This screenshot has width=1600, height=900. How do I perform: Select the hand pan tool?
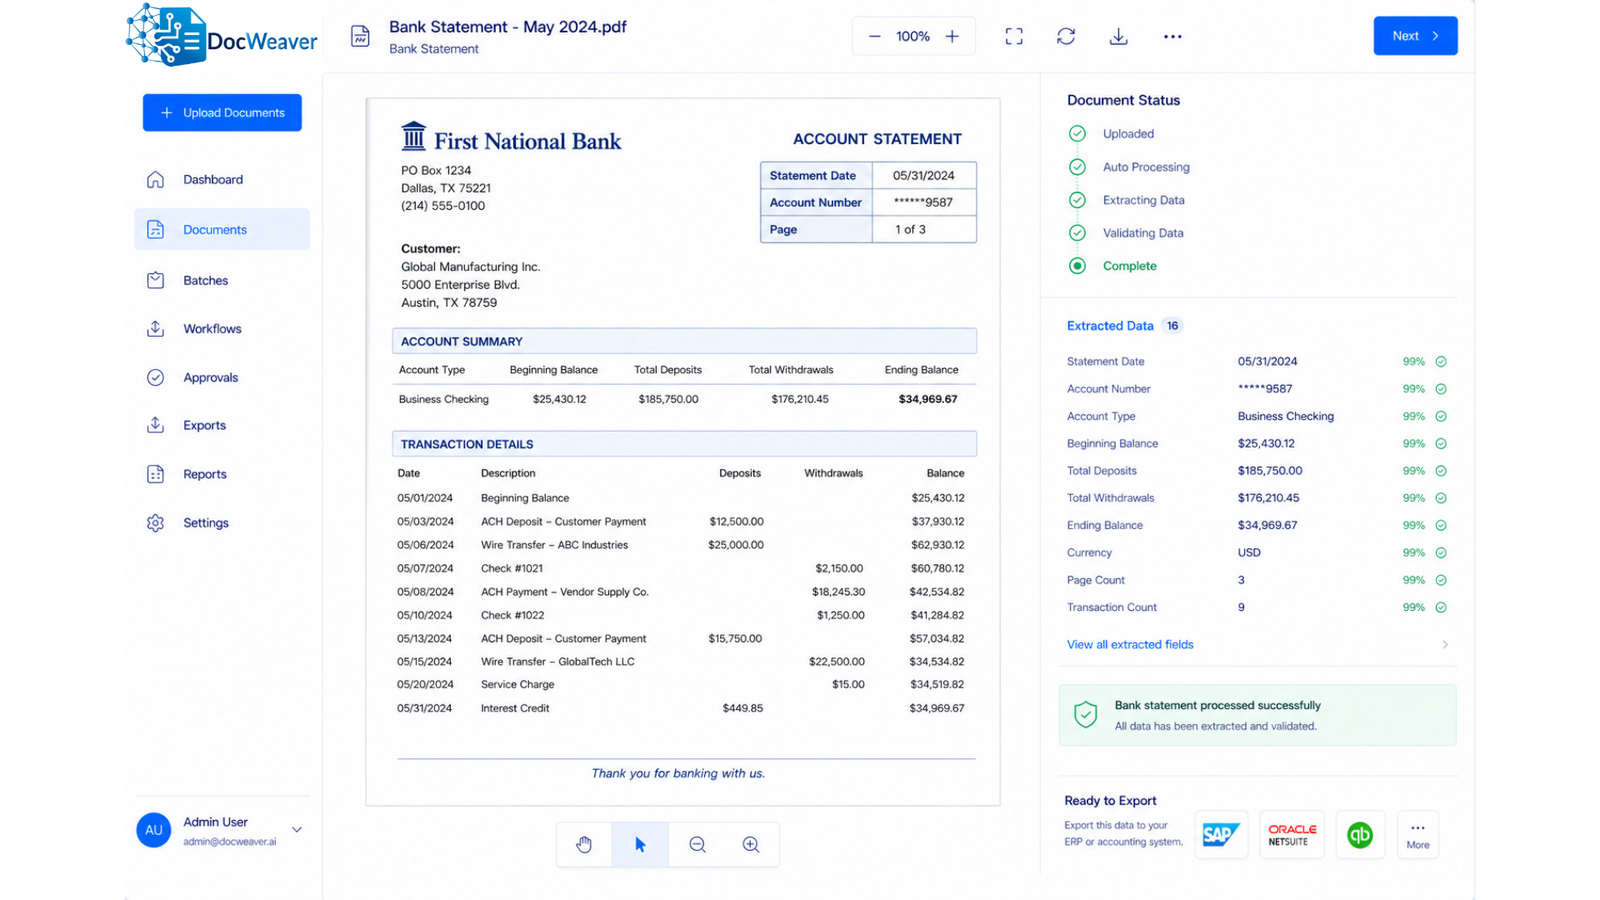[584, 845]
